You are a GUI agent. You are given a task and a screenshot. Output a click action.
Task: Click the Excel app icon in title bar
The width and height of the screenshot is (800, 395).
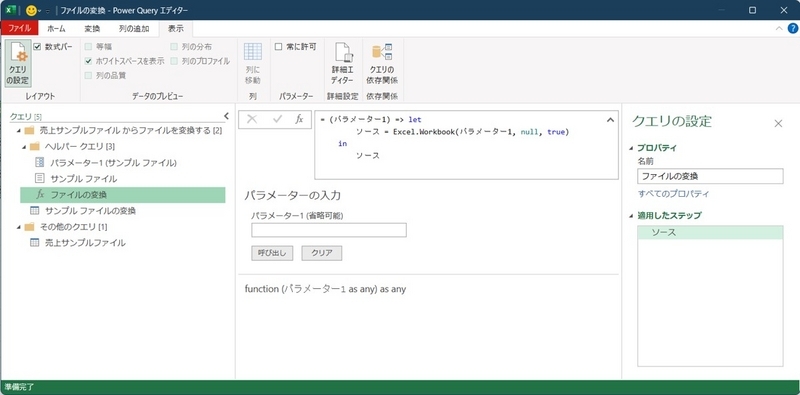11,10
